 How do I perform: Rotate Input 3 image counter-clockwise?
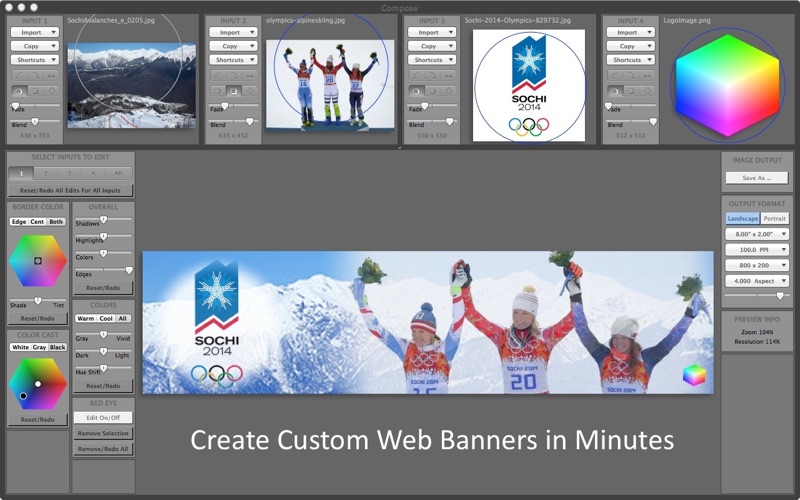(416, 76)
